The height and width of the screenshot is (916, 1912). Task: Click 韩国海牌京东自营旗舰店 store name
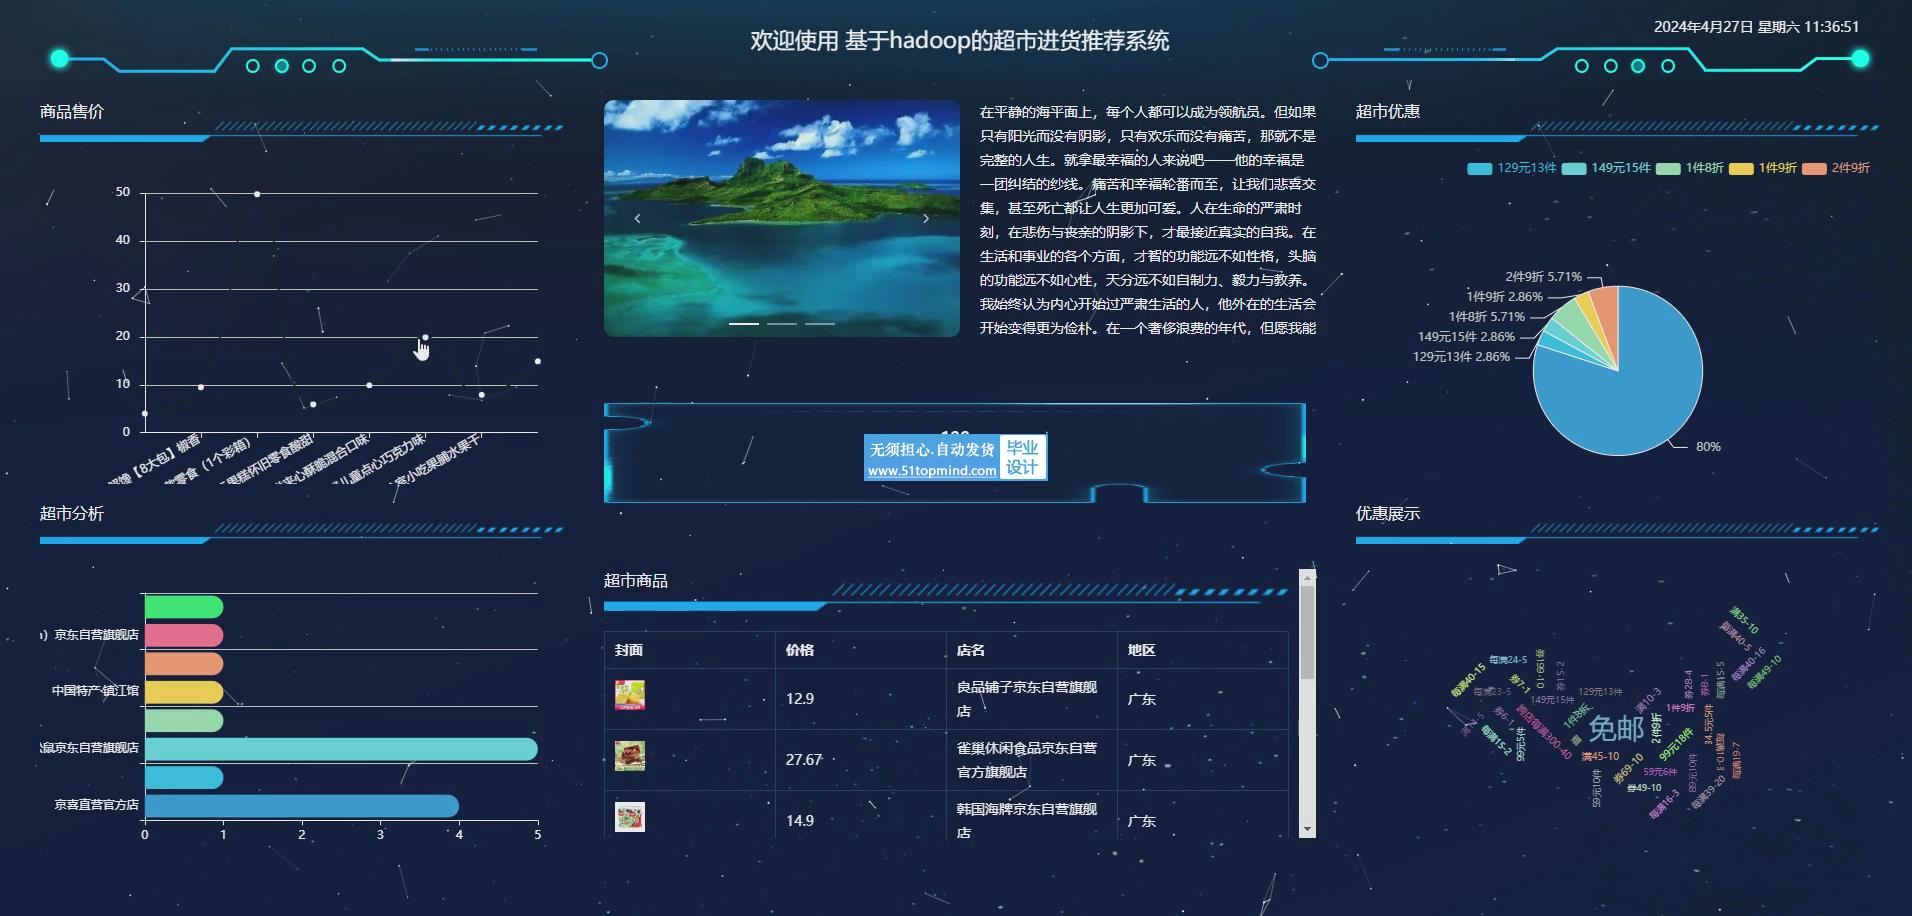(x=1027, y=821)
